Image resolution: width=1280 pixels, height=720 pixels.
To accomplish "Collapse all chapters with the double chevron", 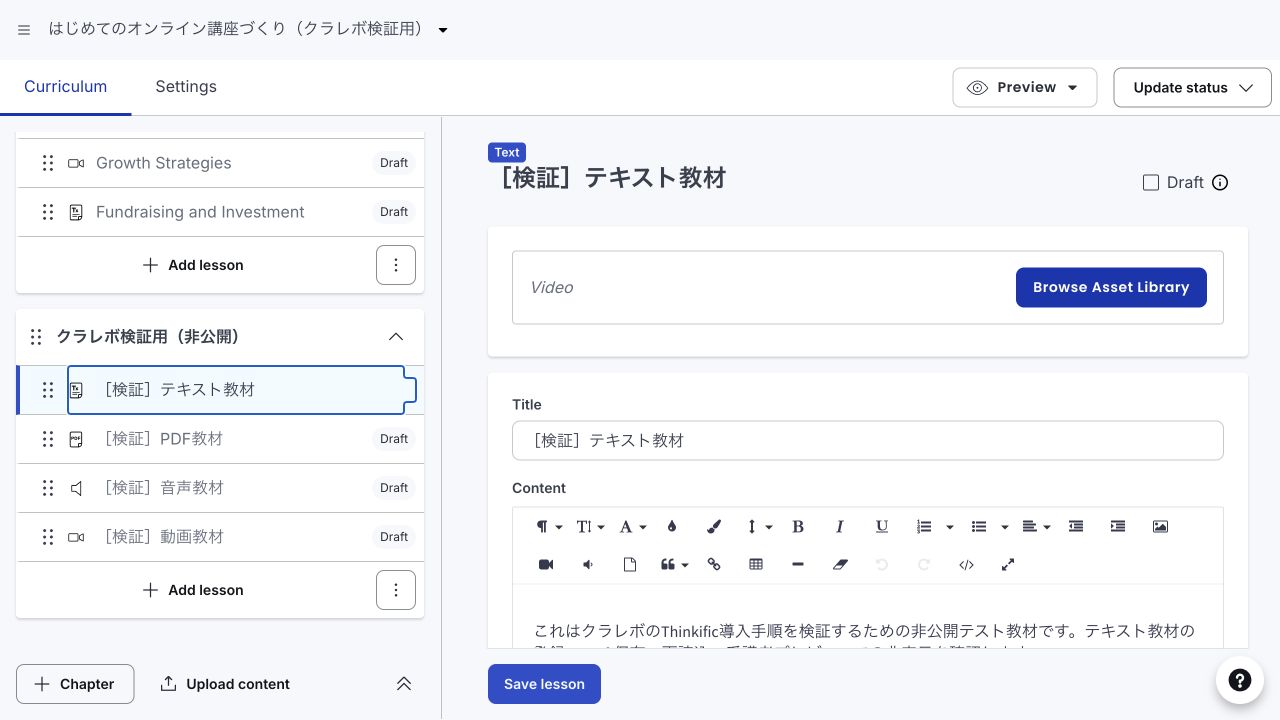I will coord(404,684).
